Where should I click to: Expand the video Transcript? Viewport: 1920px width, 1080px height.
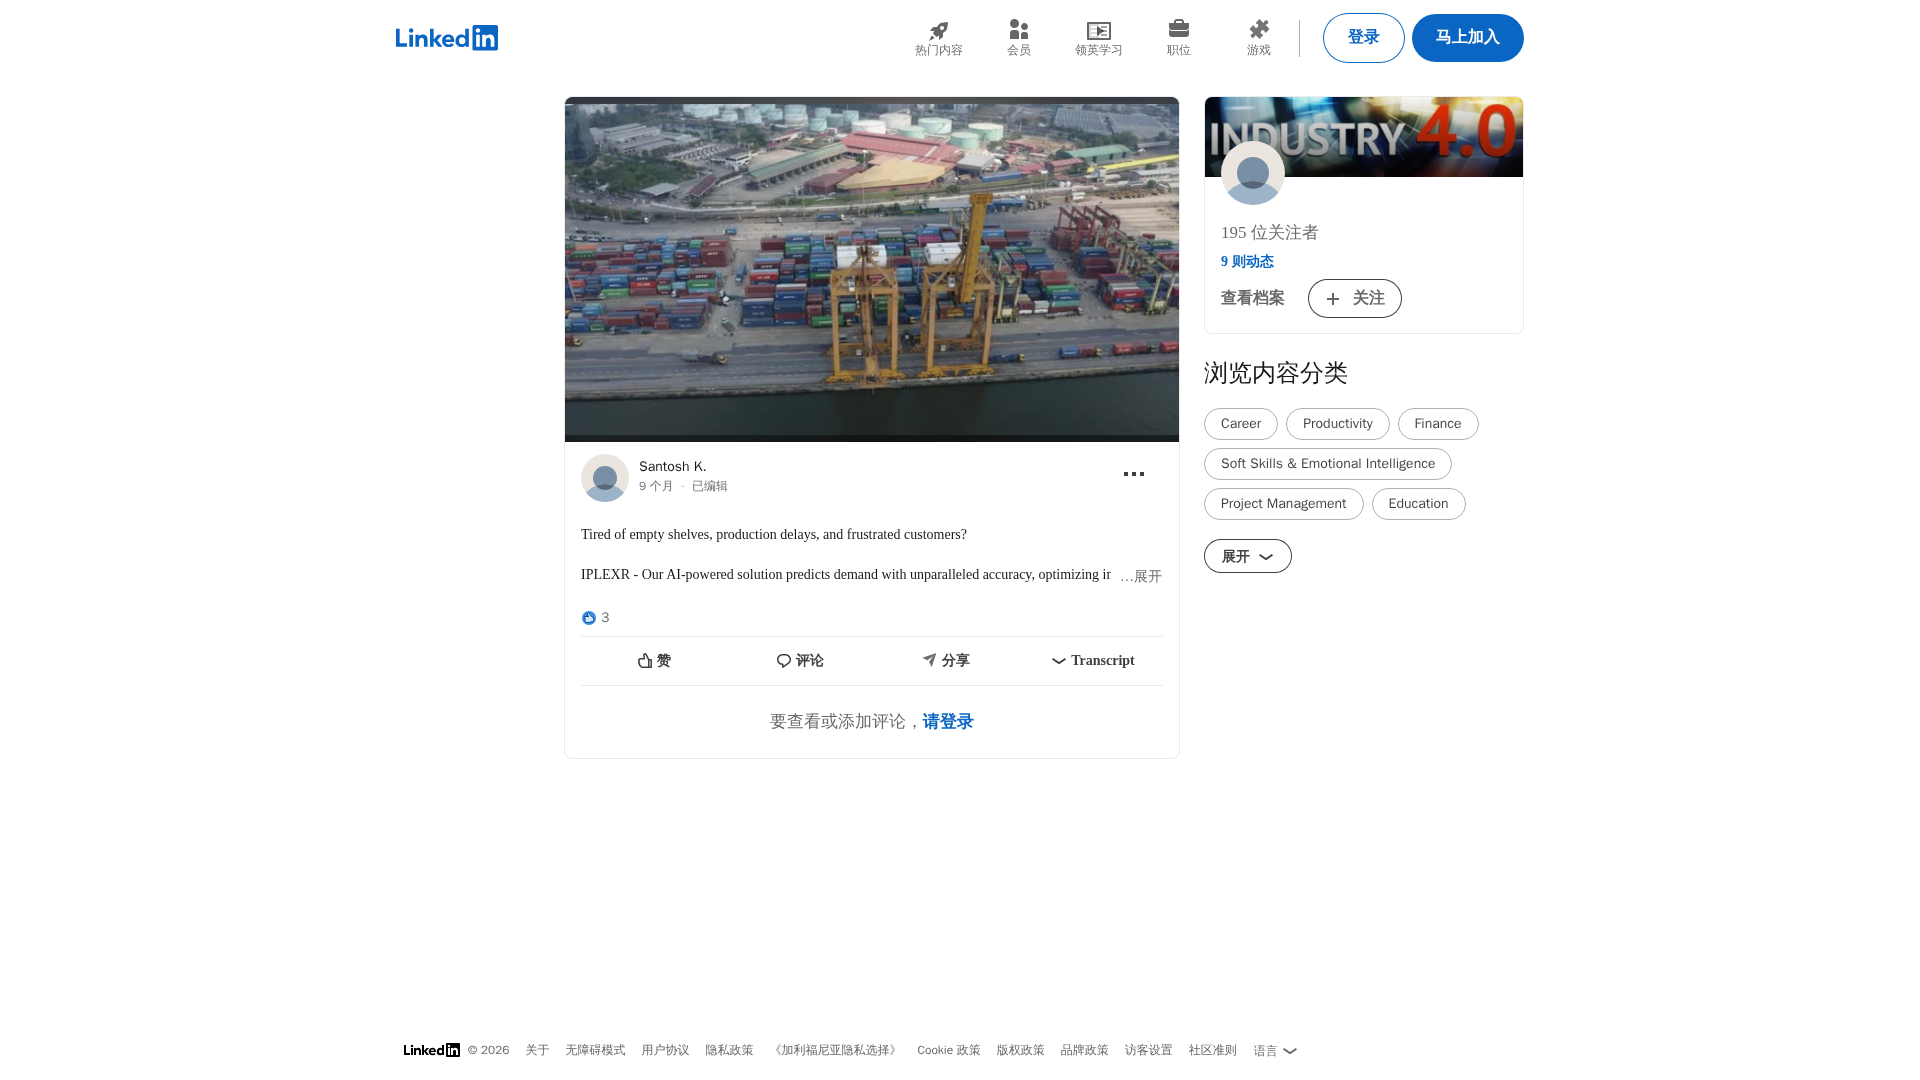1092,661
